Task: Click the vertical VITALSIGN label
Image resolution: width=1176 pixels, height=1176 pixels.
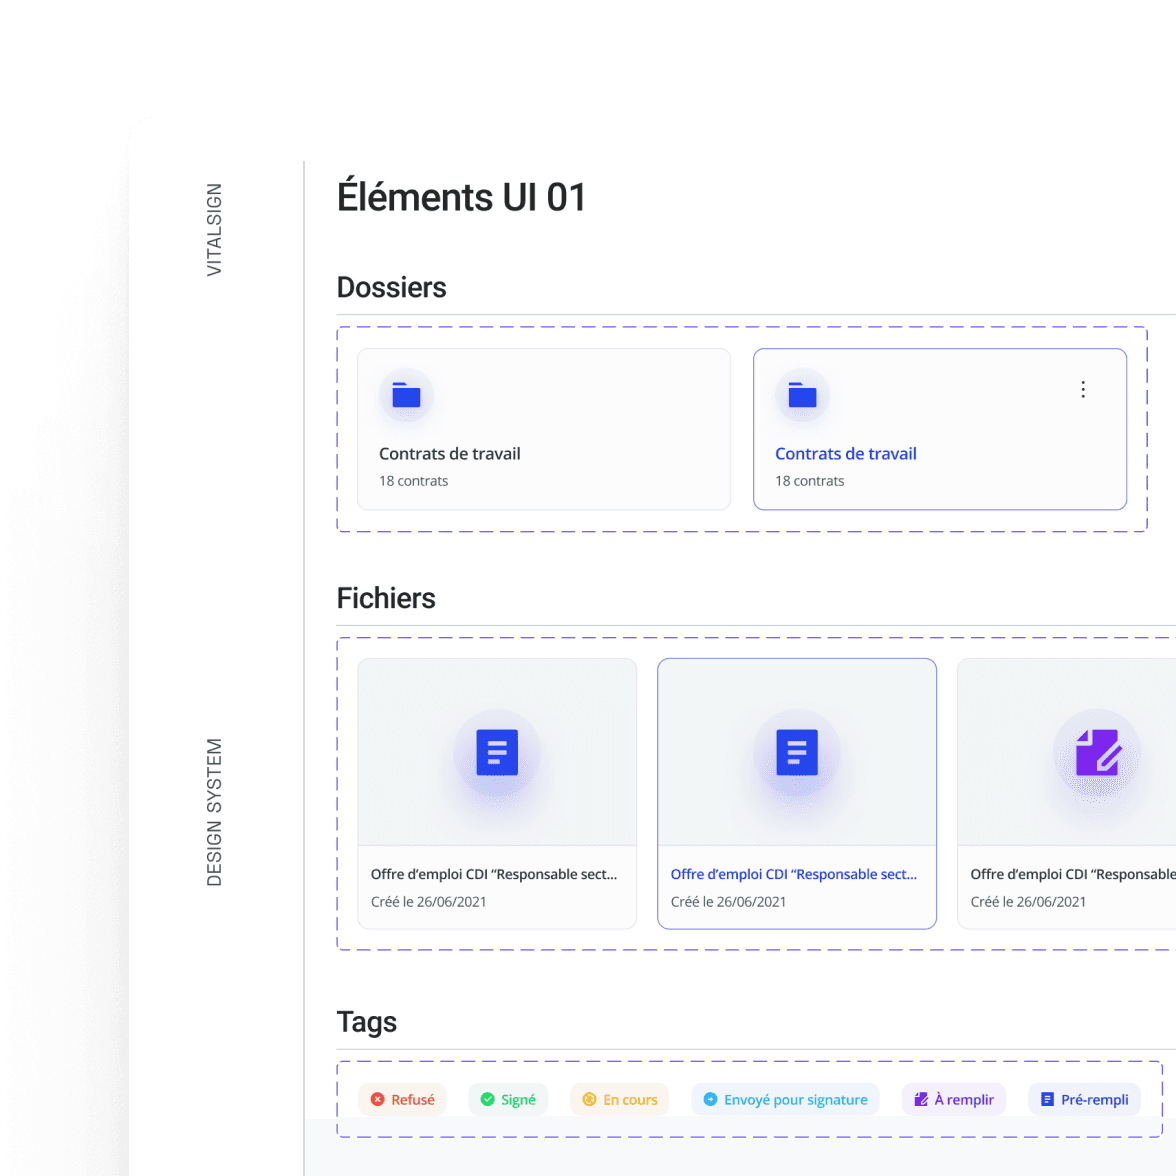Action: (x=214, y=230)
